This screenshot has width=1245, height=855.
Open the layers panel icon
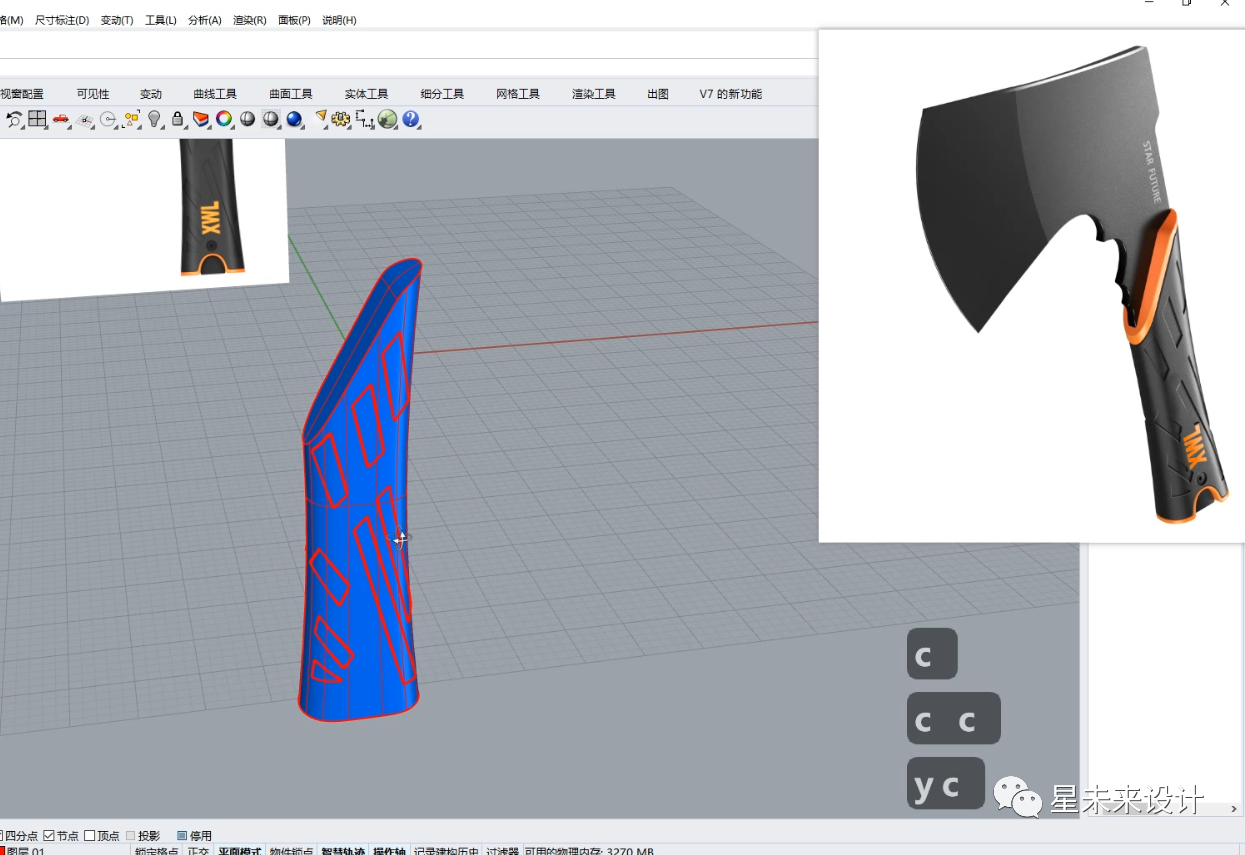[x=201, y=119]
